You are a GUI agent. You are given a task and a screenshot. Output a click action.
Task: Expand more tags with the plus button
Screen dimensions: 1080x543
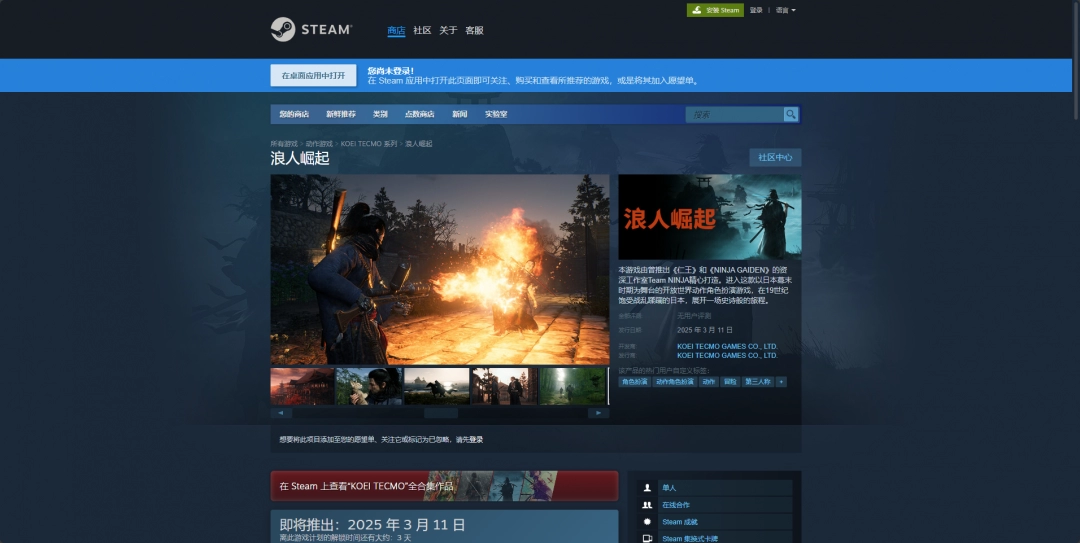coord(781,382)
